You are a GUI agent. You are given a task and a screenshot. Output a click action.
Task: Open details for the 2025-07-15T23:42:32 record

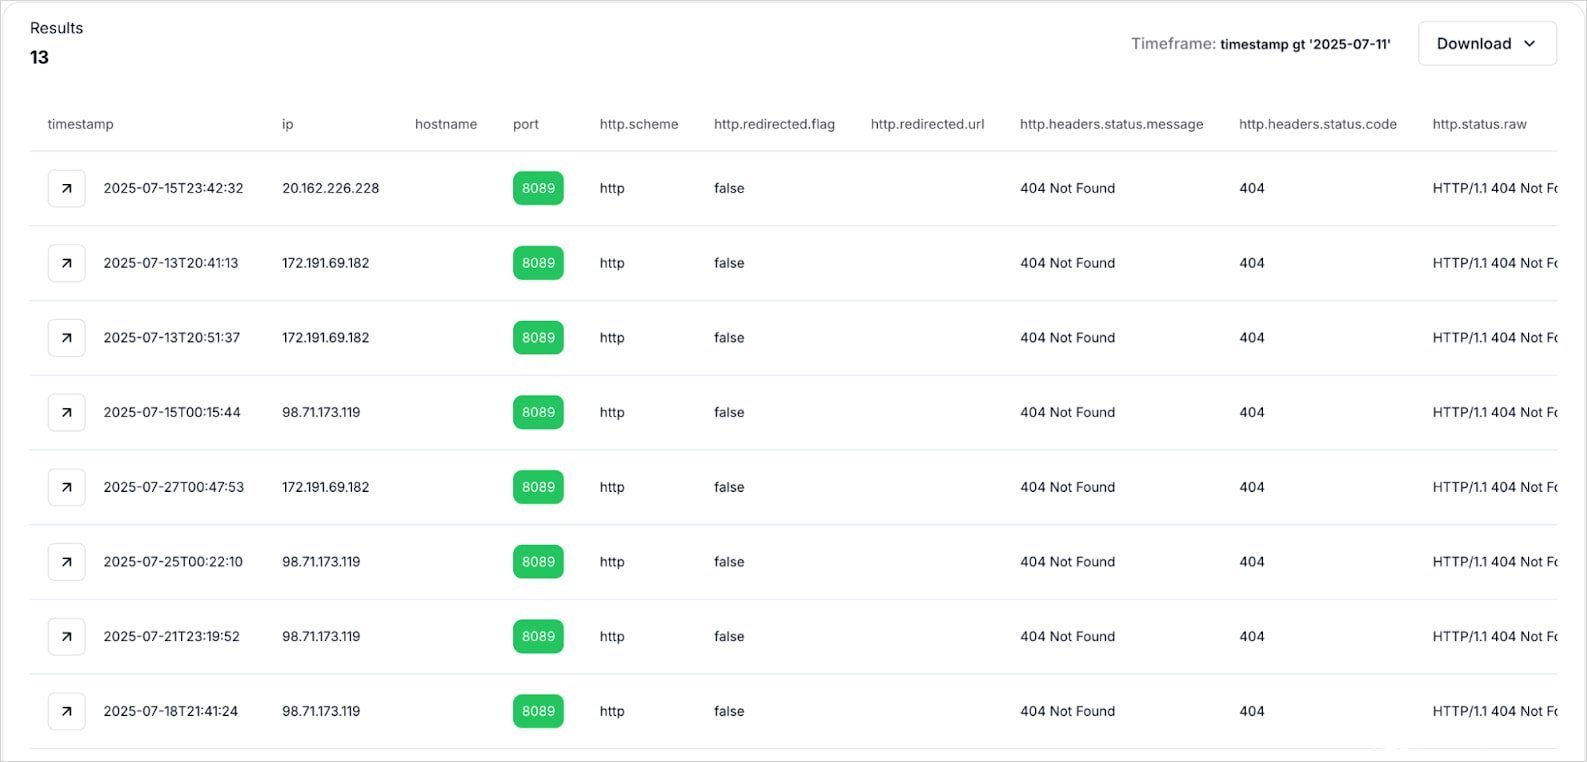point(66,188)
